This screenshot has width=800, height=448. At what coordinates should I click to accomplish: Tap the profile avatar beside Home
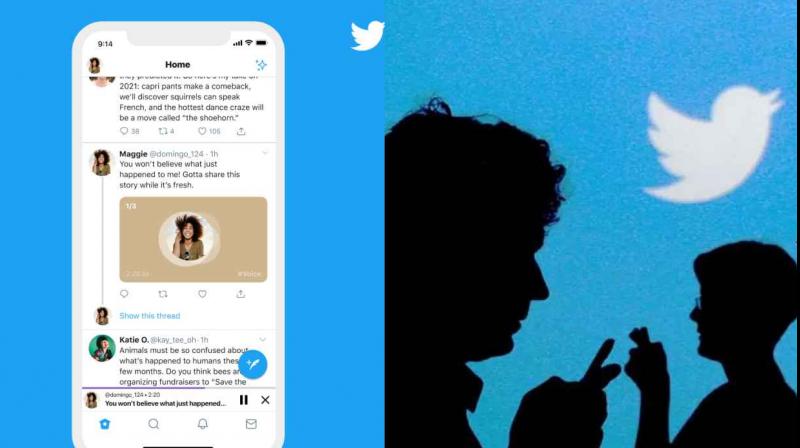coord(94,65)
